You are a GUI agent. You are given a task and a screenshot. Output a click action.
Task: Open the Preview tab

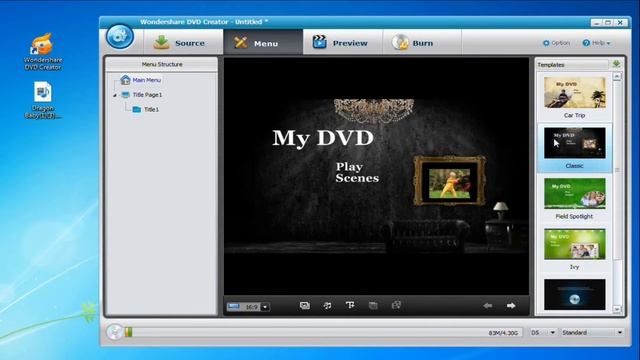coord(342,42)
